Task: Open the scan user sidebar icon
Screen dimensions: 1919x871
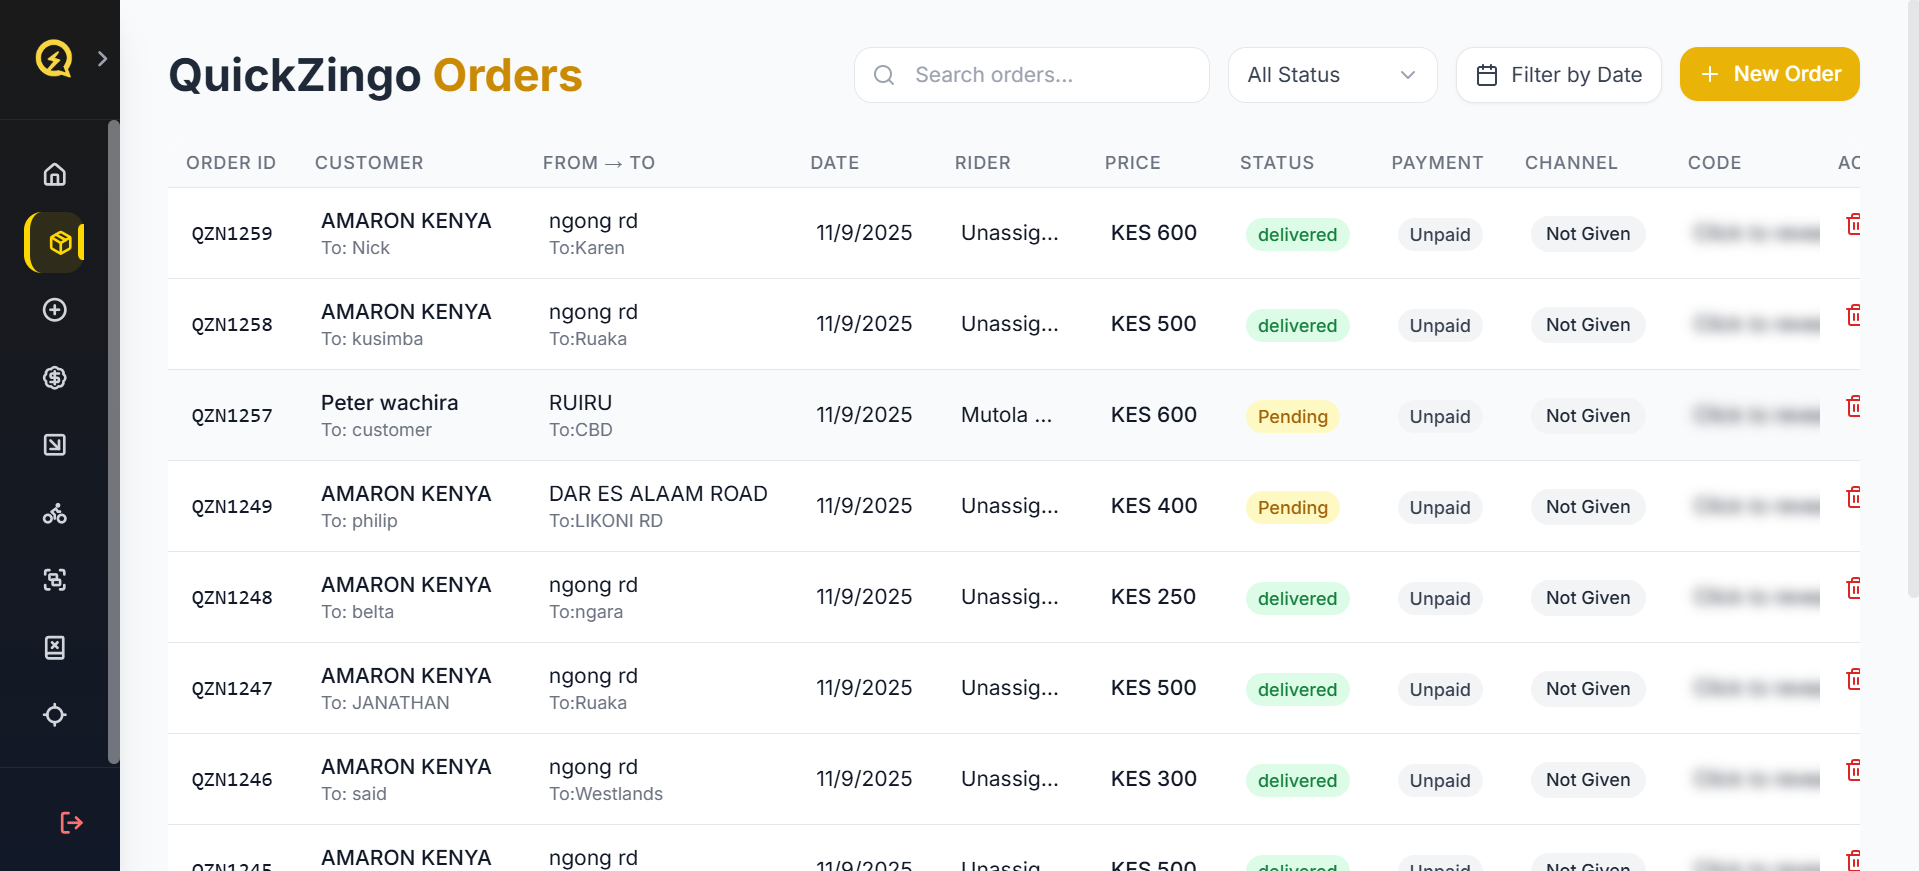Action: 55,580
